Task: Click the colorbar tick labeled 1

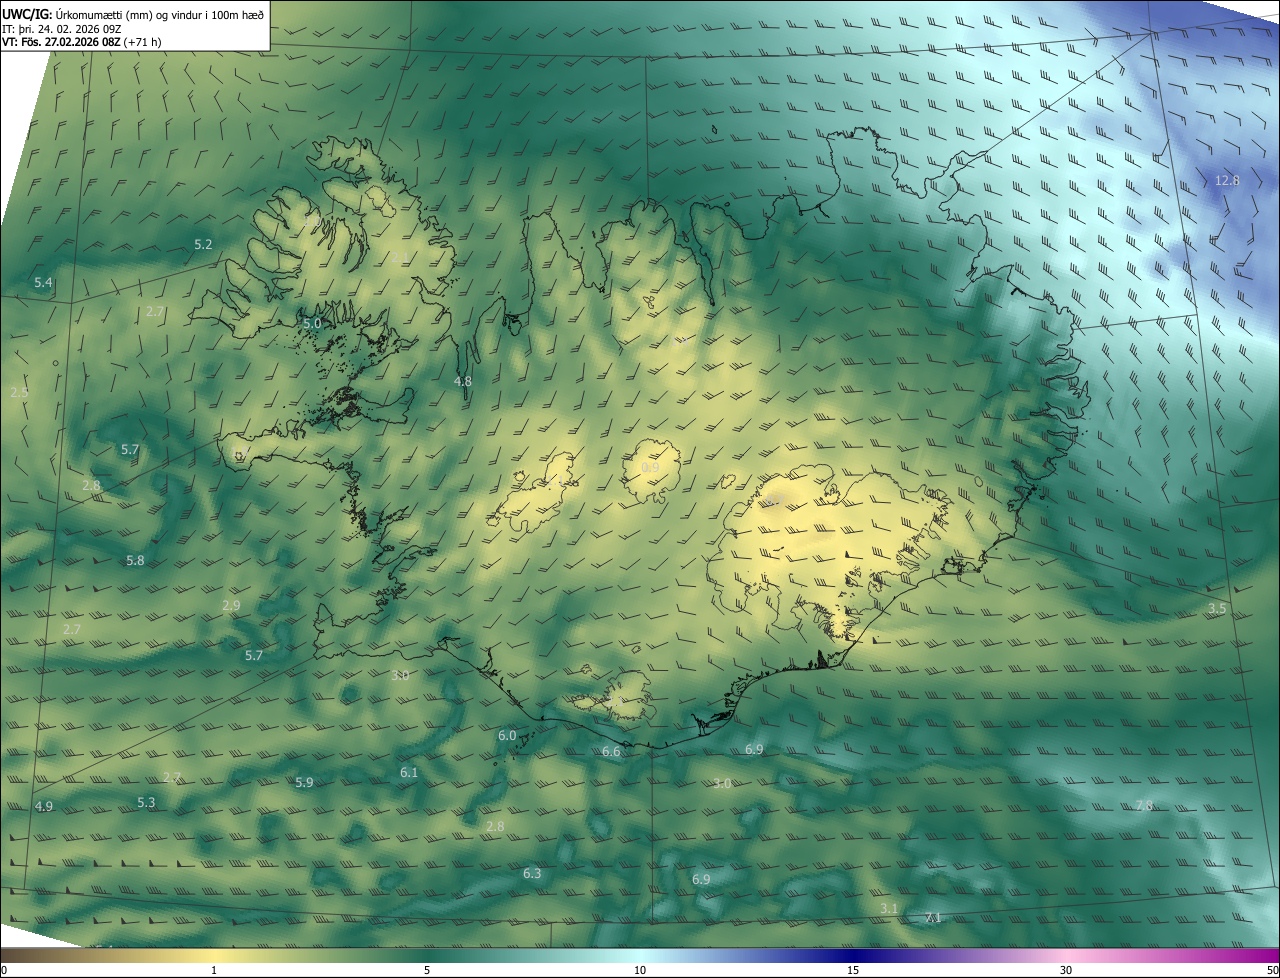Action: pos(214,970)
